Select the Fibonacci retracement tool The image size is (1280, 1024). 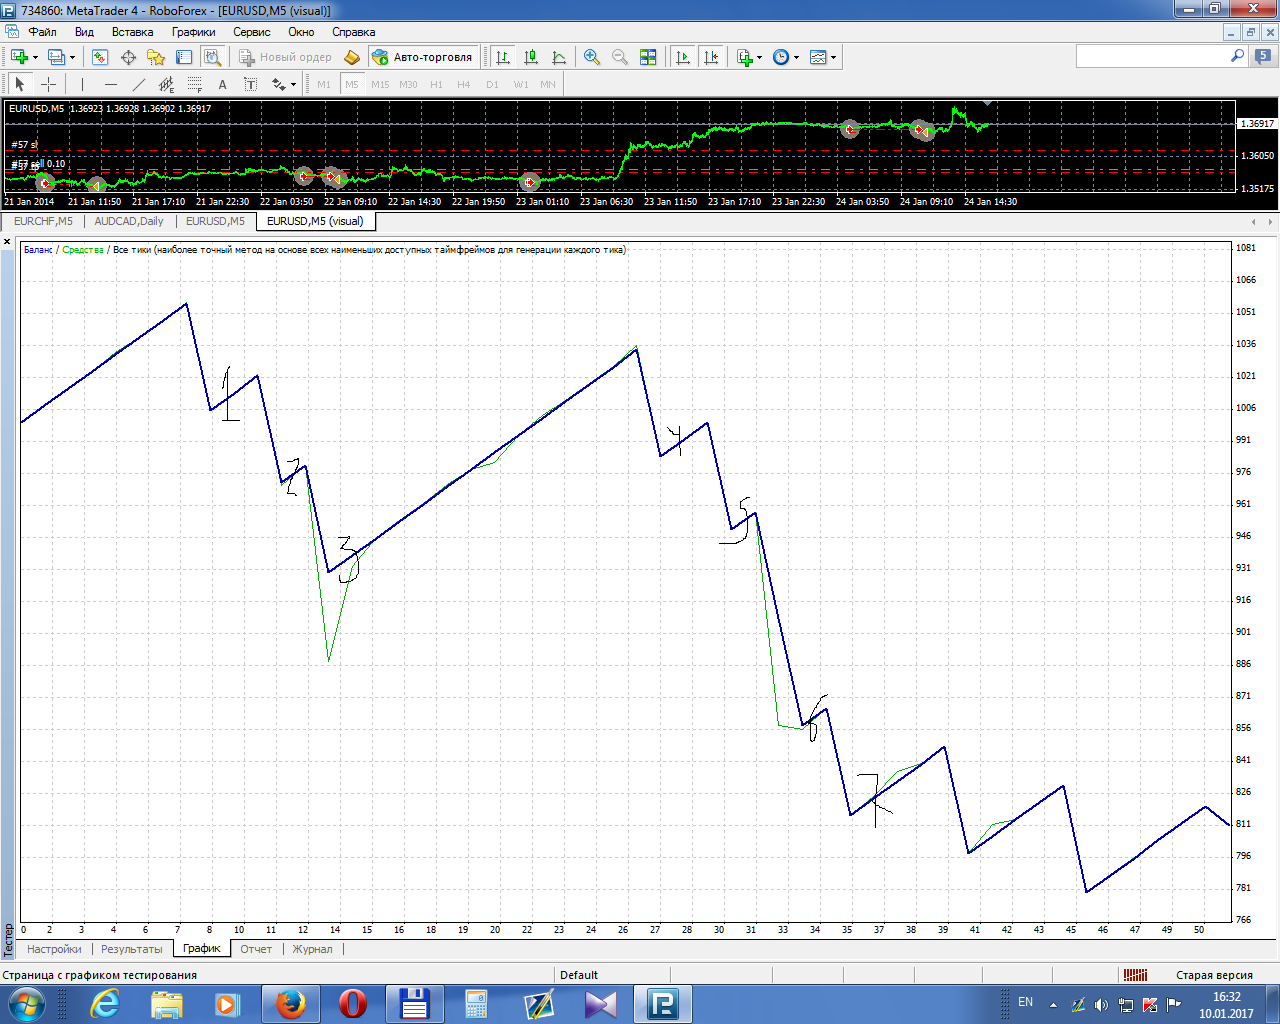pyautogui.click(x=194, y=84)
